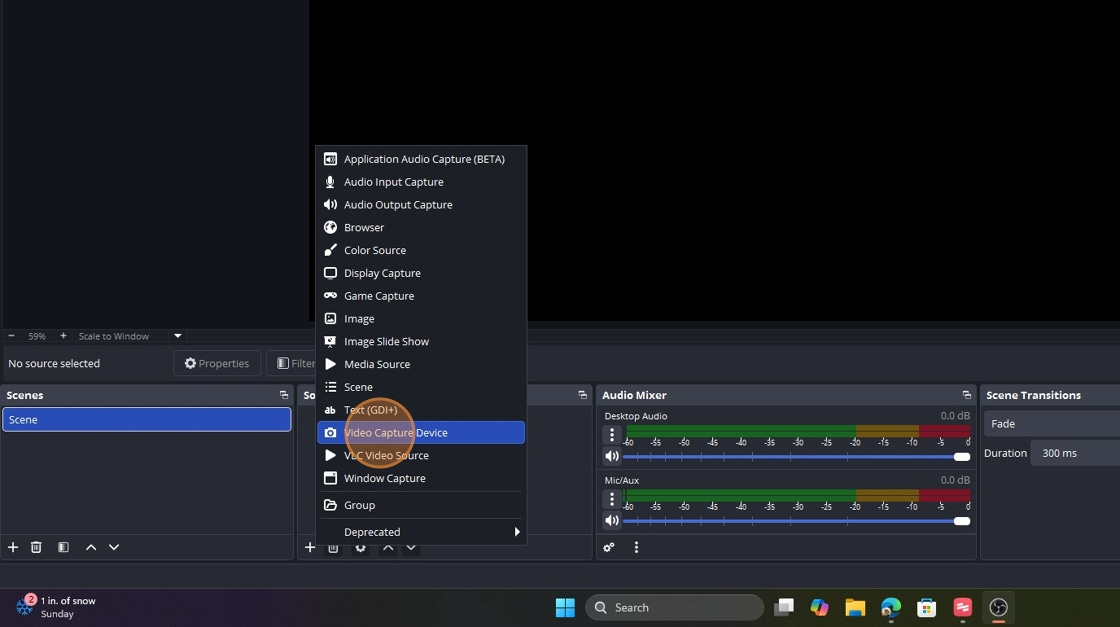The width and height of the screenshot is (1120, 627).
Task: Select Video Capture Device option
Action: (x=421, y=433)
